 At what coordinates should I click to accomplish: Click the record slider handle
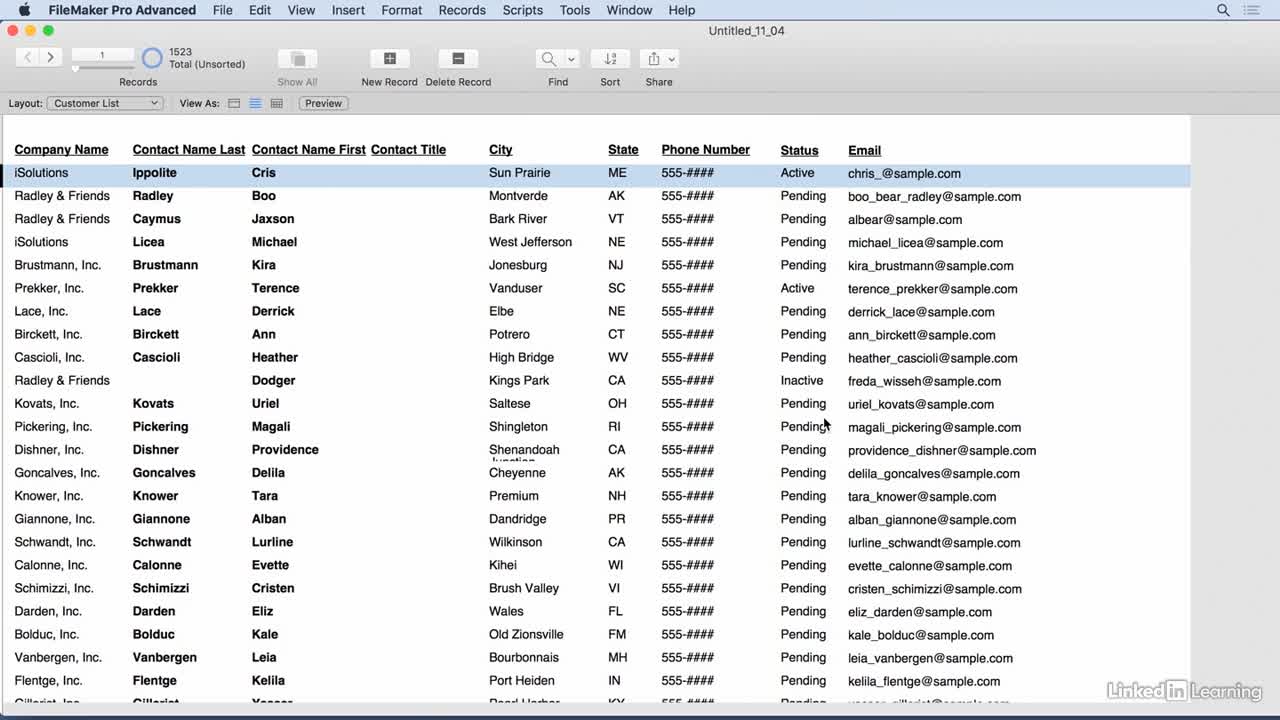click(x=75, y=68)
